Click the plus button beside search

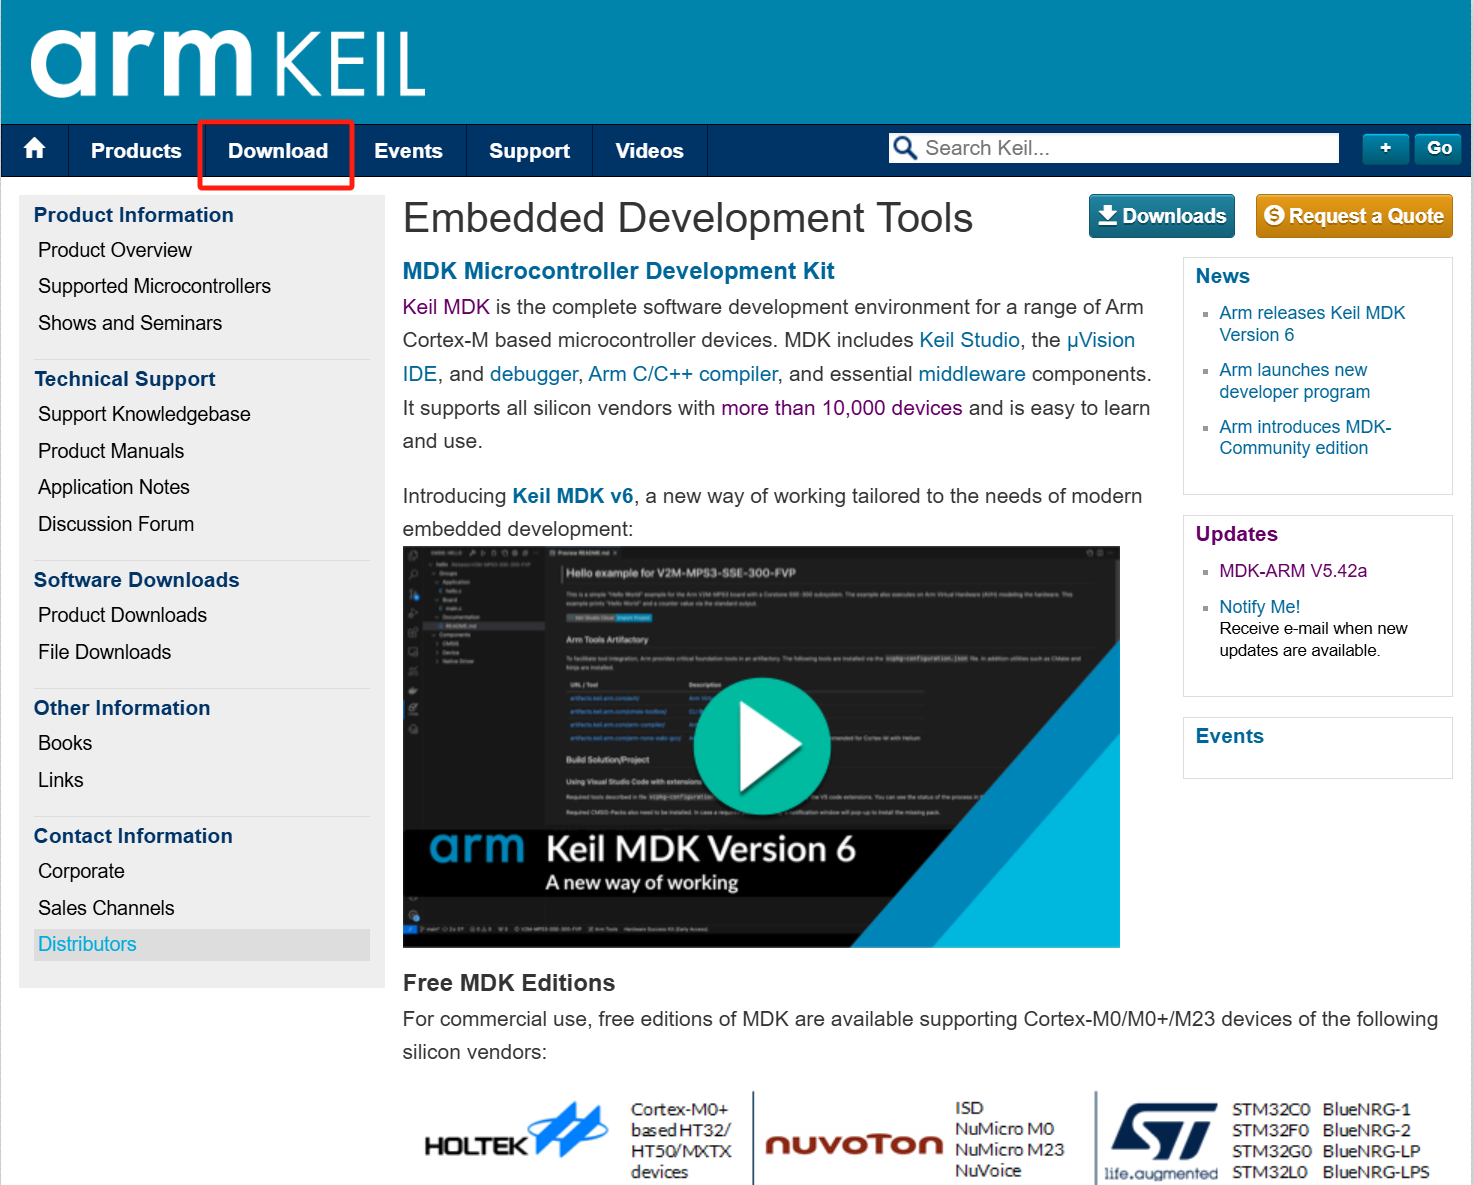click(x=1385, y=148)
